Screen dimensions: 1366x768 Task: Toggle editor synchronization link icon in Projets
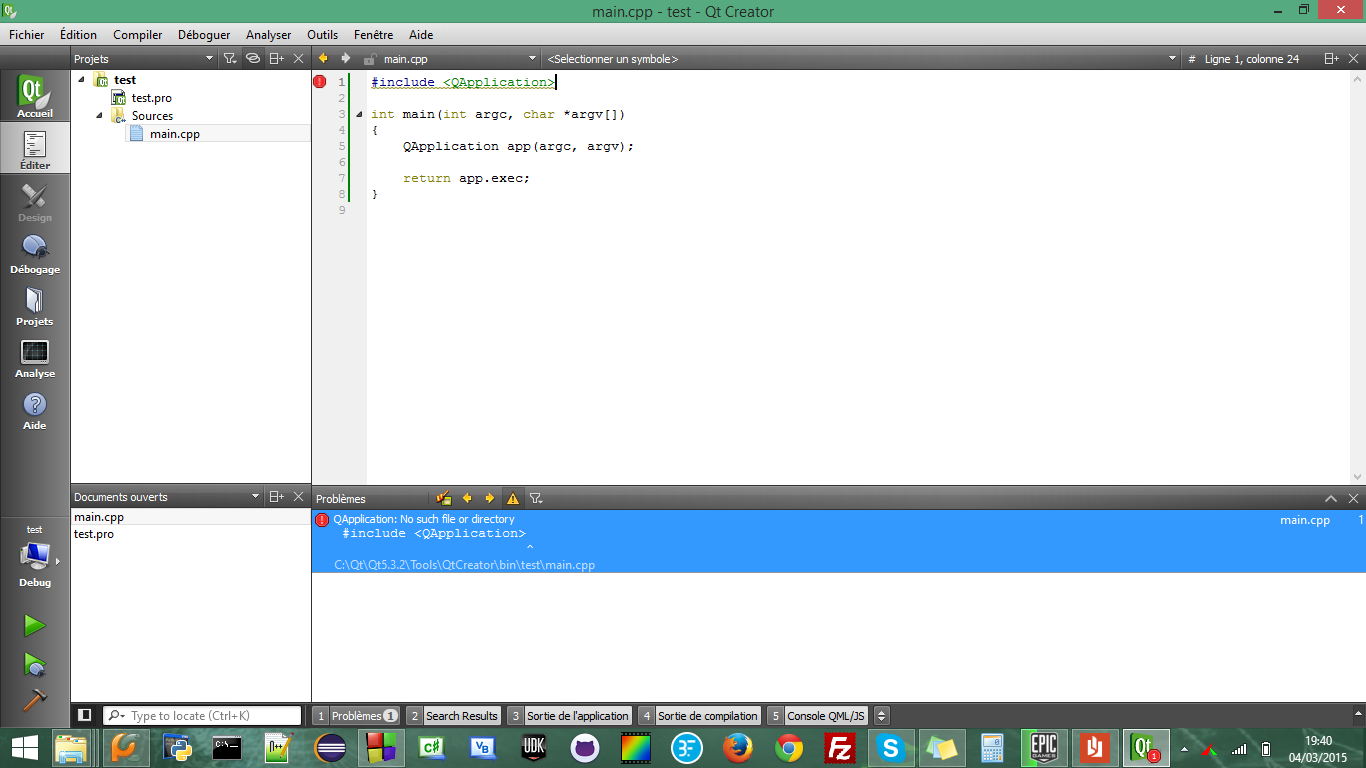click(x=253, y=59)
